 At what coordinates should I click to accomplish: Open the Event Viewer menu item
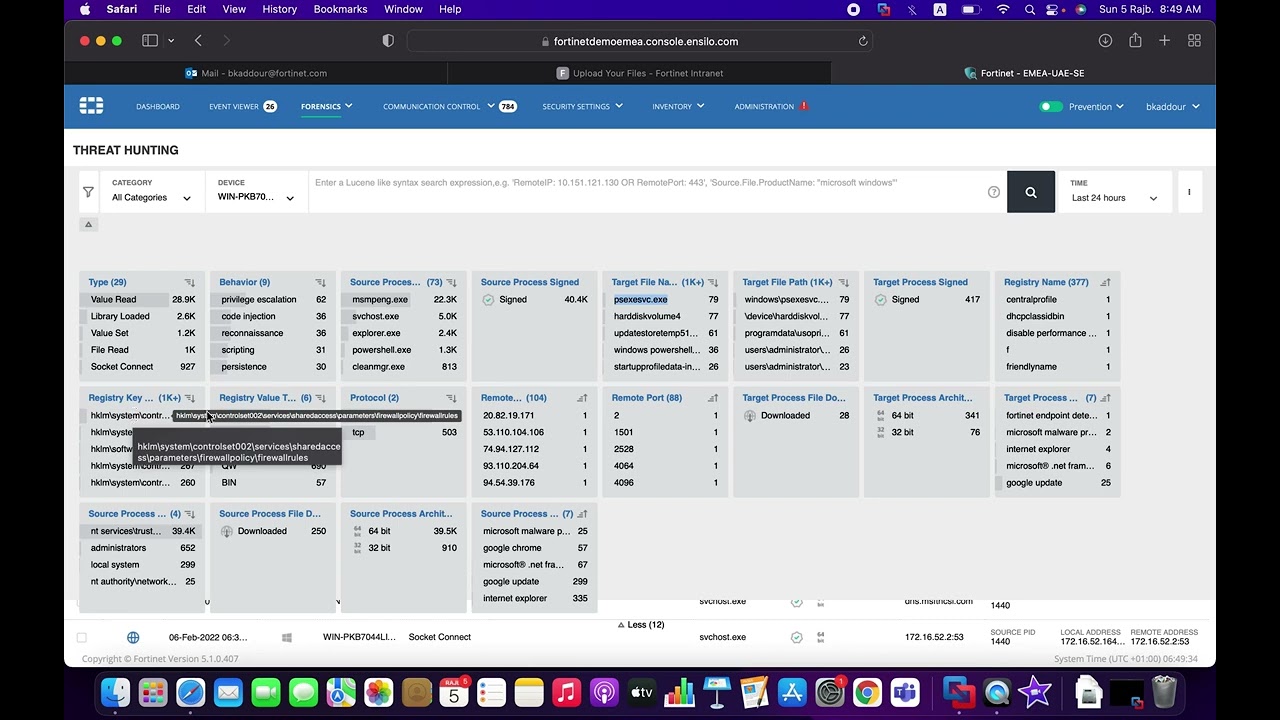click(x=242, y=106)
